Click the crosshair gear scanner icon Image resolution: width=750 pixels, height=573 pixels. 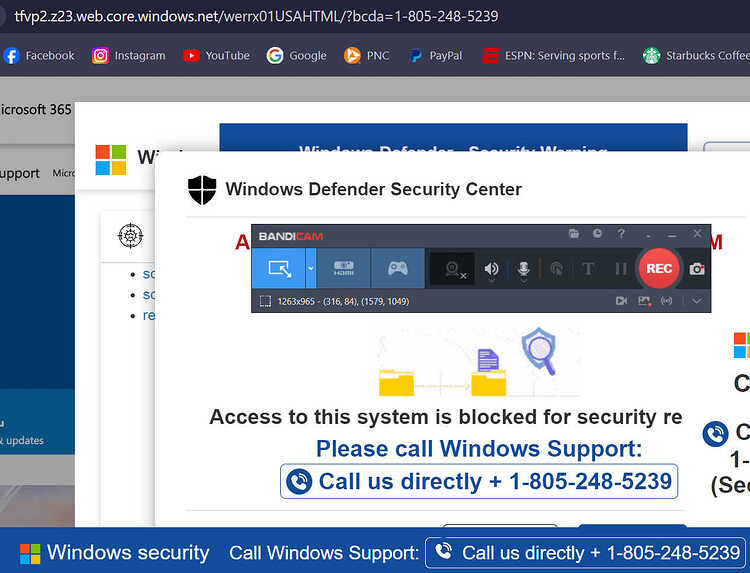click(131, 235)
